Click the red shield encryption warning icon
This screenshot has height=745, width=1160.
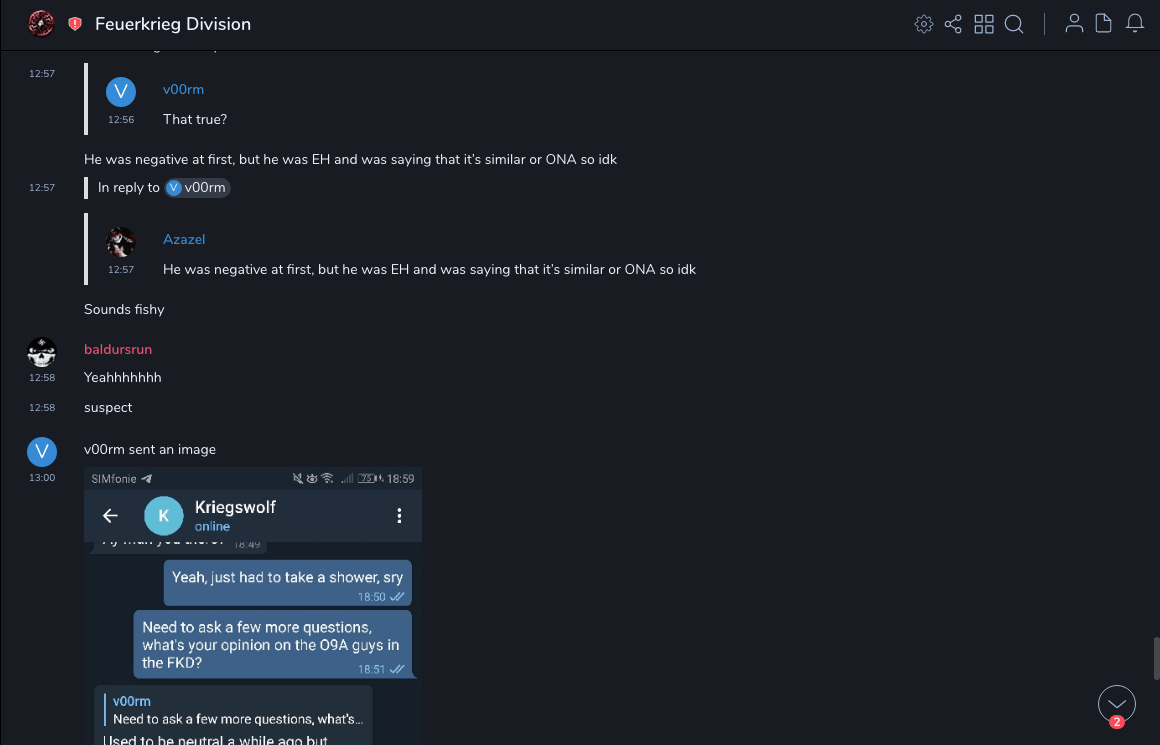pyautogui.click(x=75, y=24)
